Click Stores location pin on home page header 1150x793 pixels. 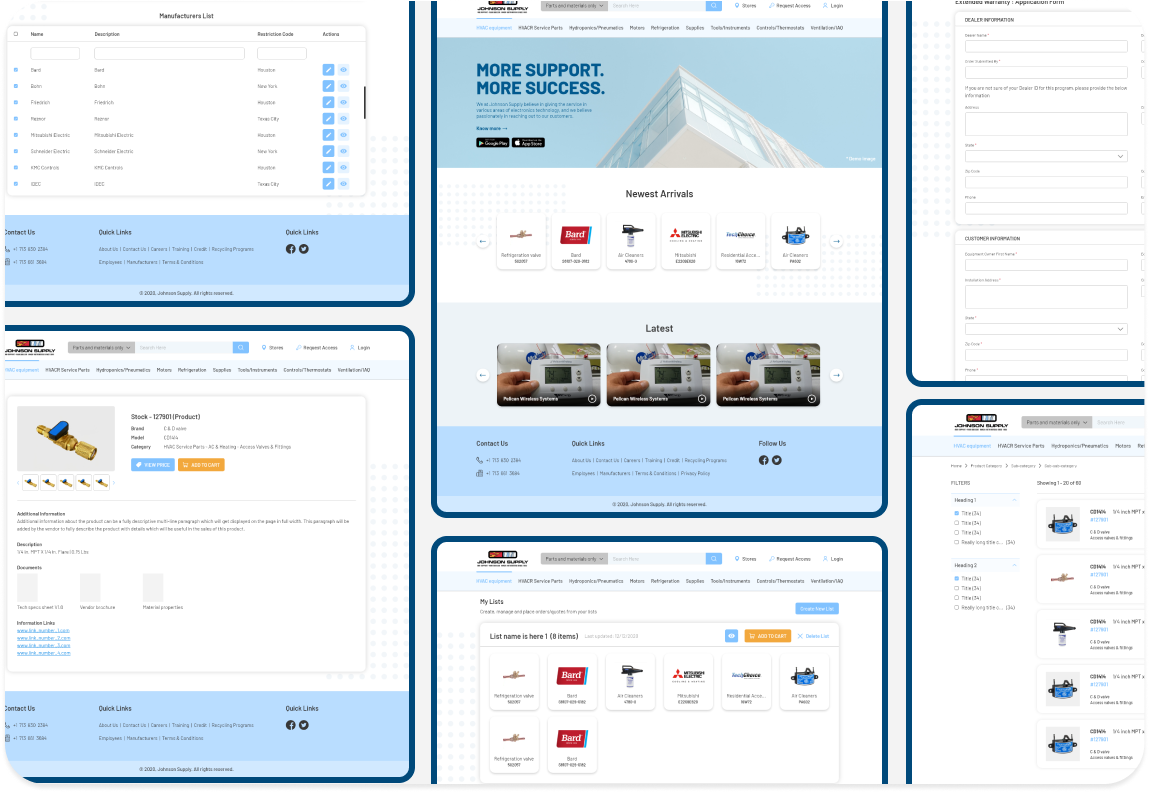click(737, 5)
